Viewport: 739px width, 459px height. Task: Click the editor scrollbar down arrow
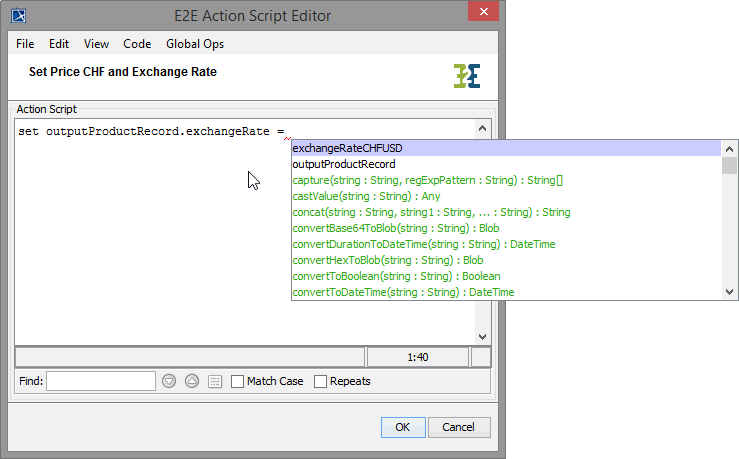pos(482,337)
